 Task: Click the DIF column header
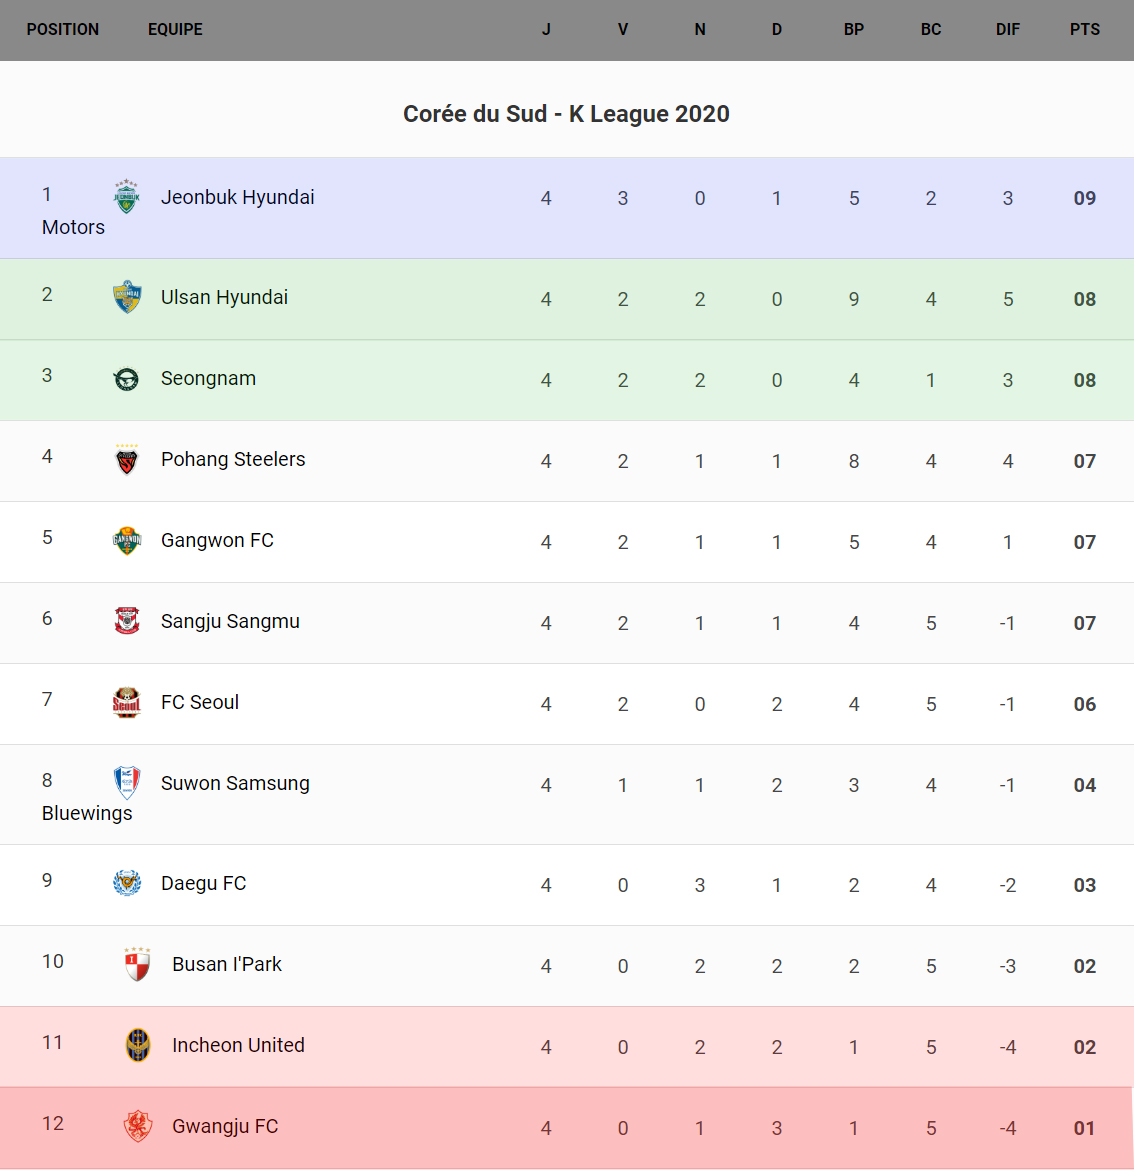[x=1007, y=30]
